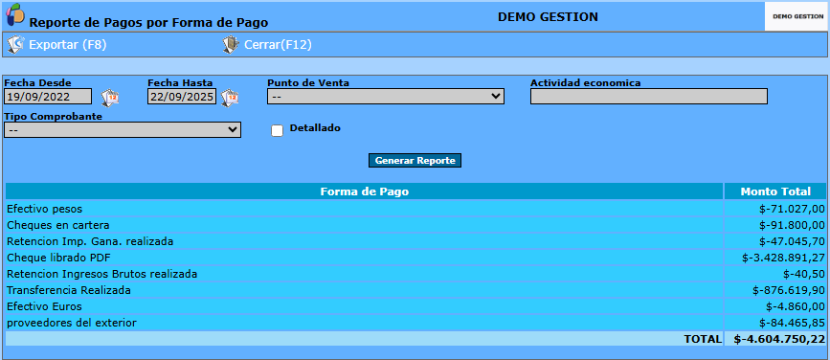Screen dimensions: 830x360
Task: Toggle the Detallado checkbox
Action: tap(277, 131)
